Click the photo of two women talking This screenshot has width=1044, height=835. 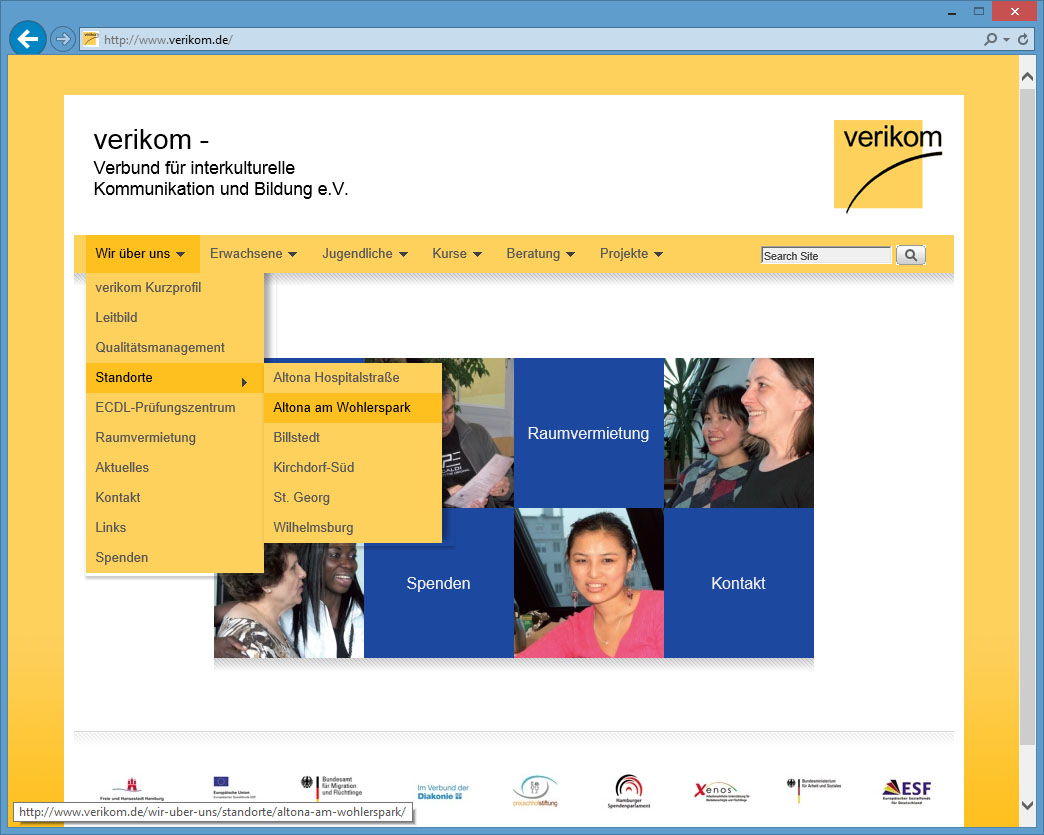(x=289, y=601)
